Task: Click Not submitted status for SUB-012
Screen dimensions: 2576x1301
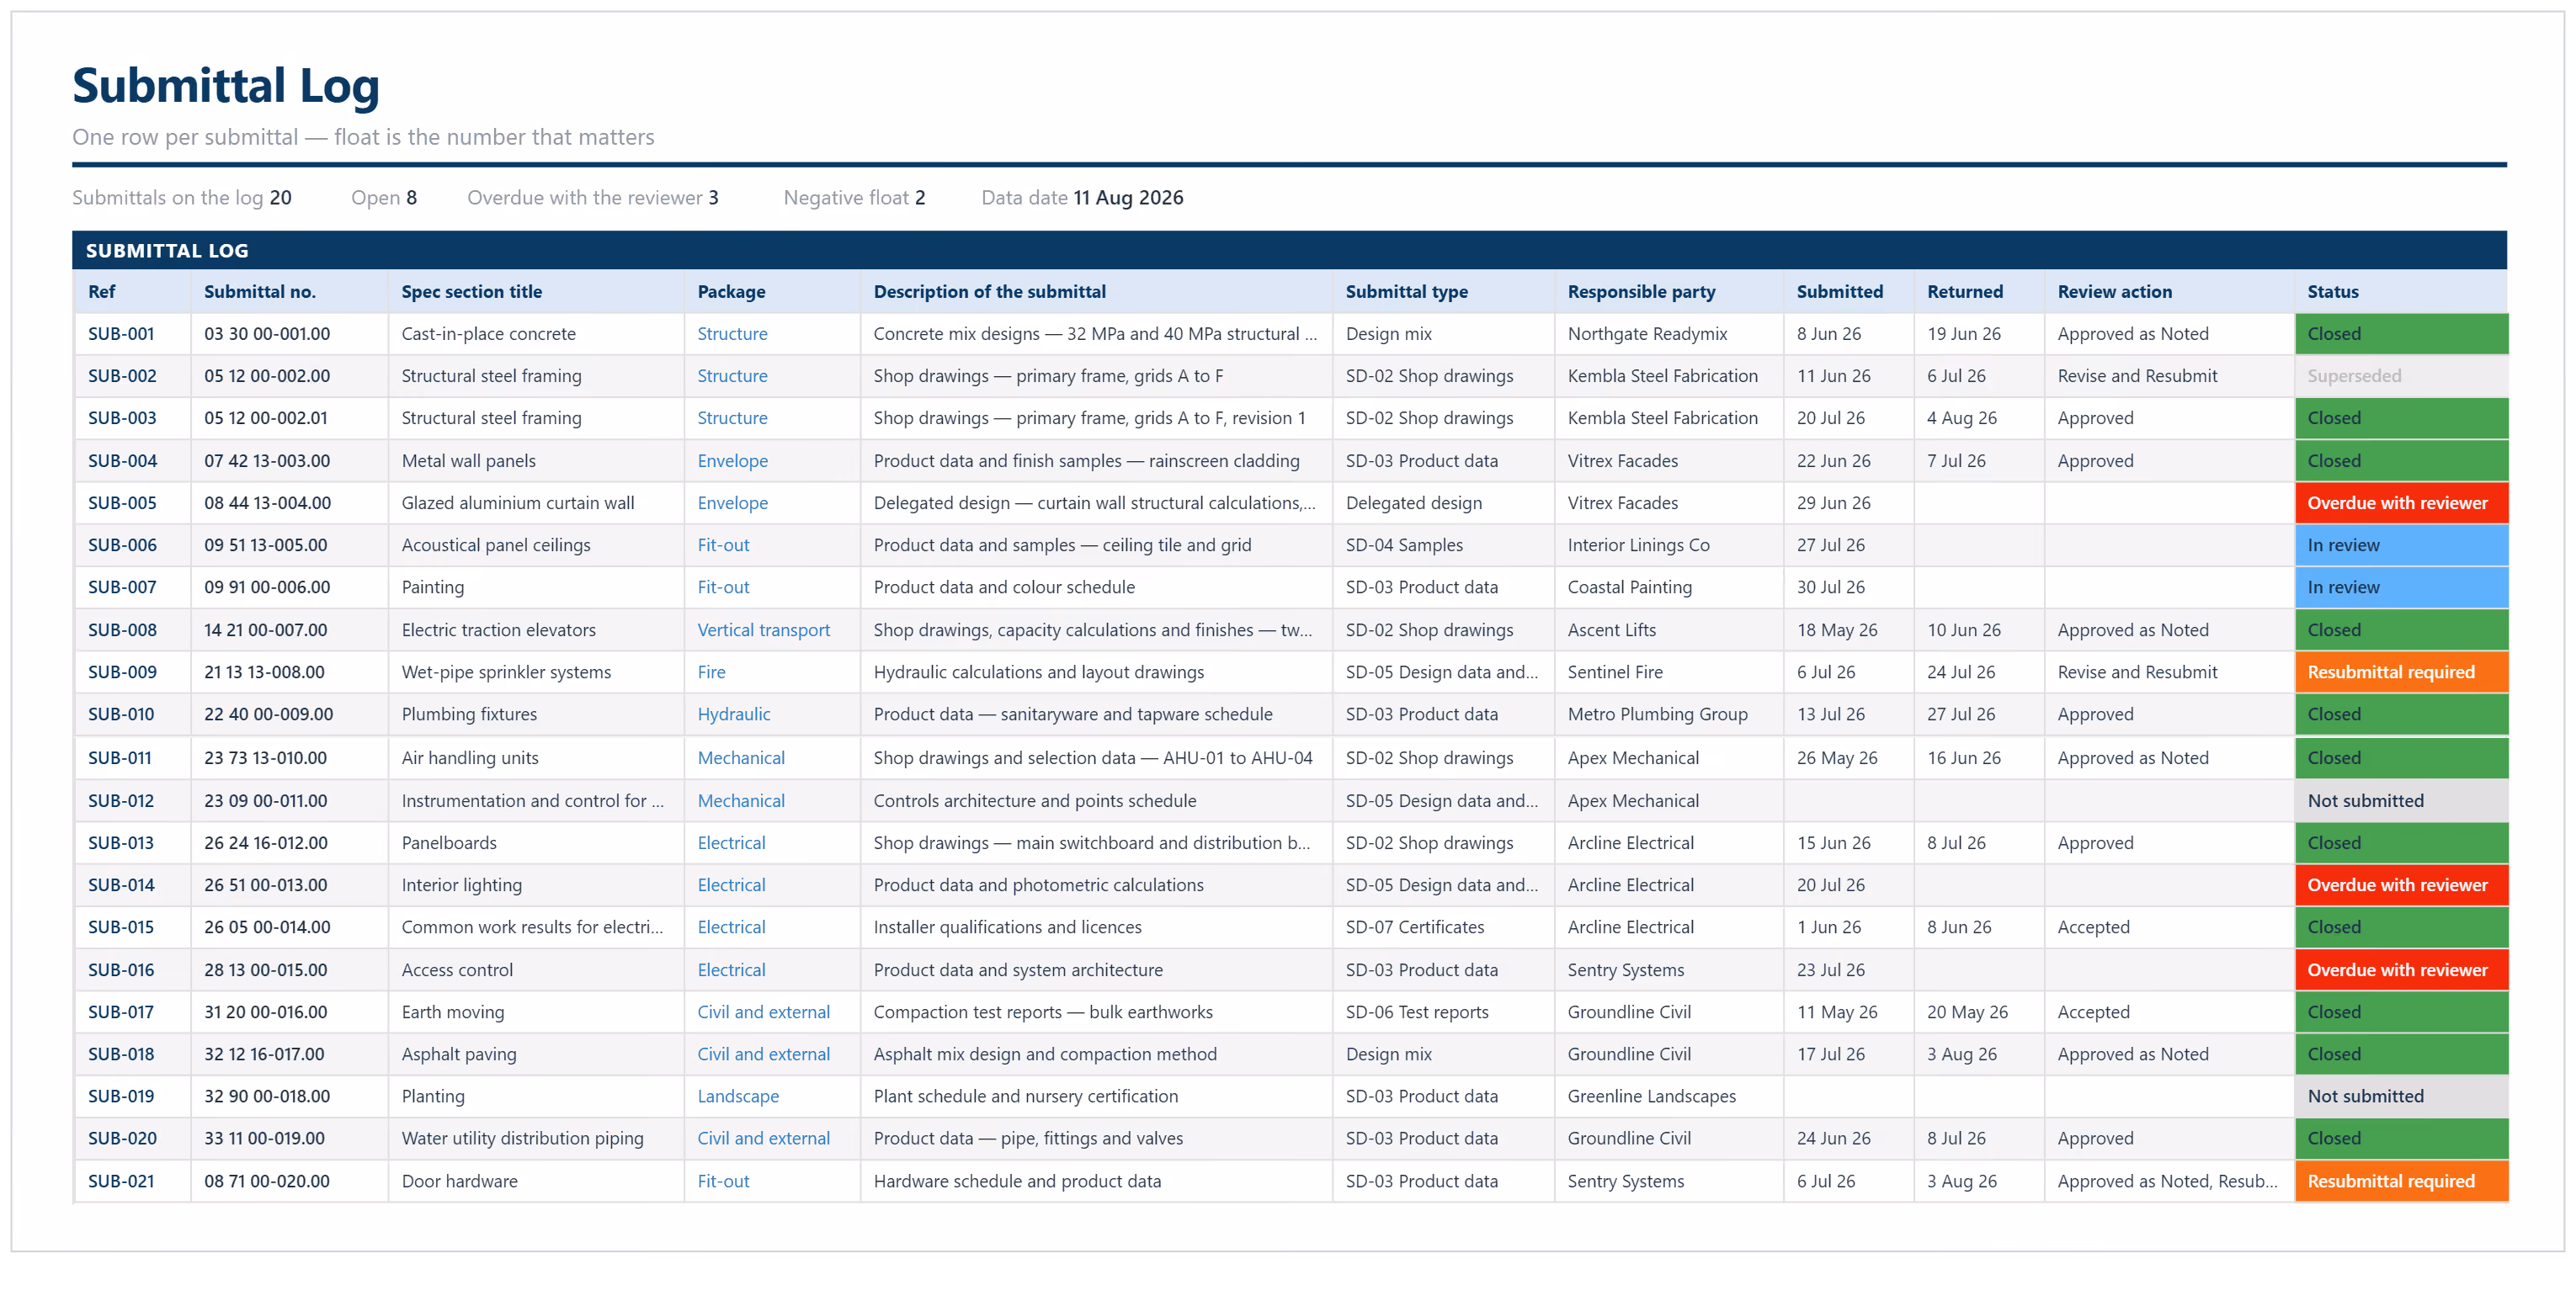Action: pos(2400,801)
